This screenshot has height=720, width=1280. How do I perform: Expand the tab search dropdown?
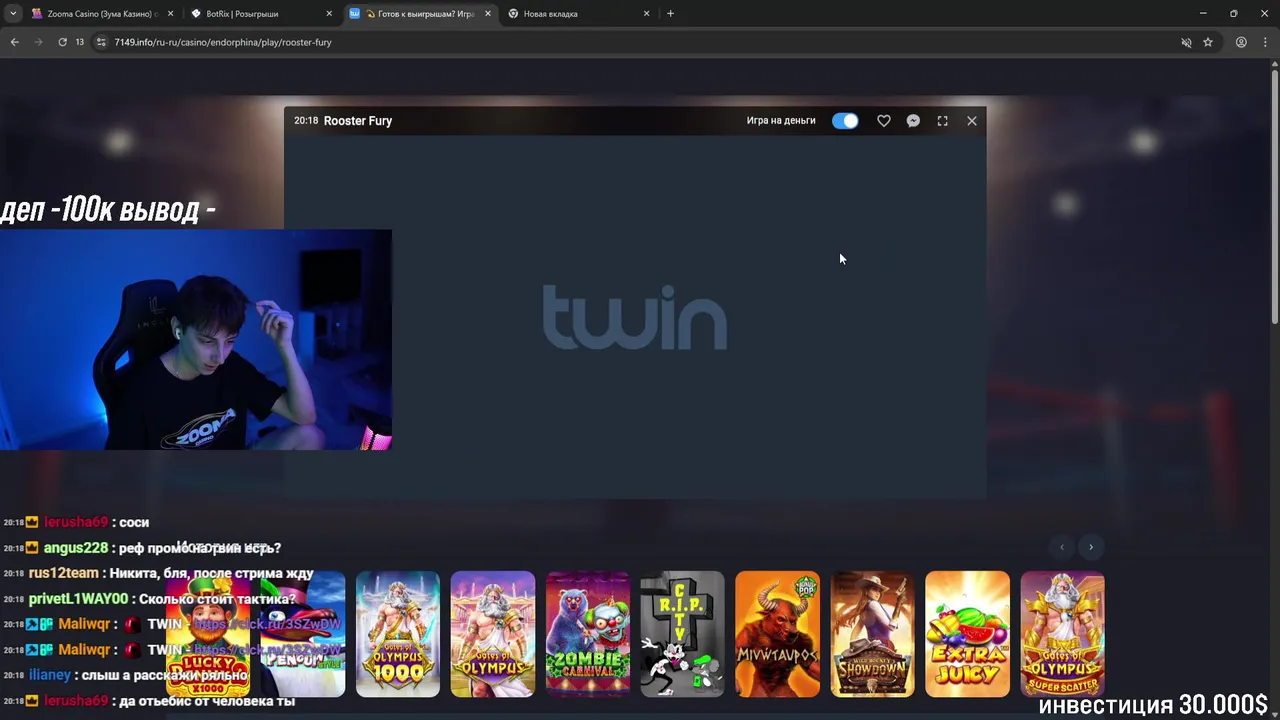click(x=12, y=14)
